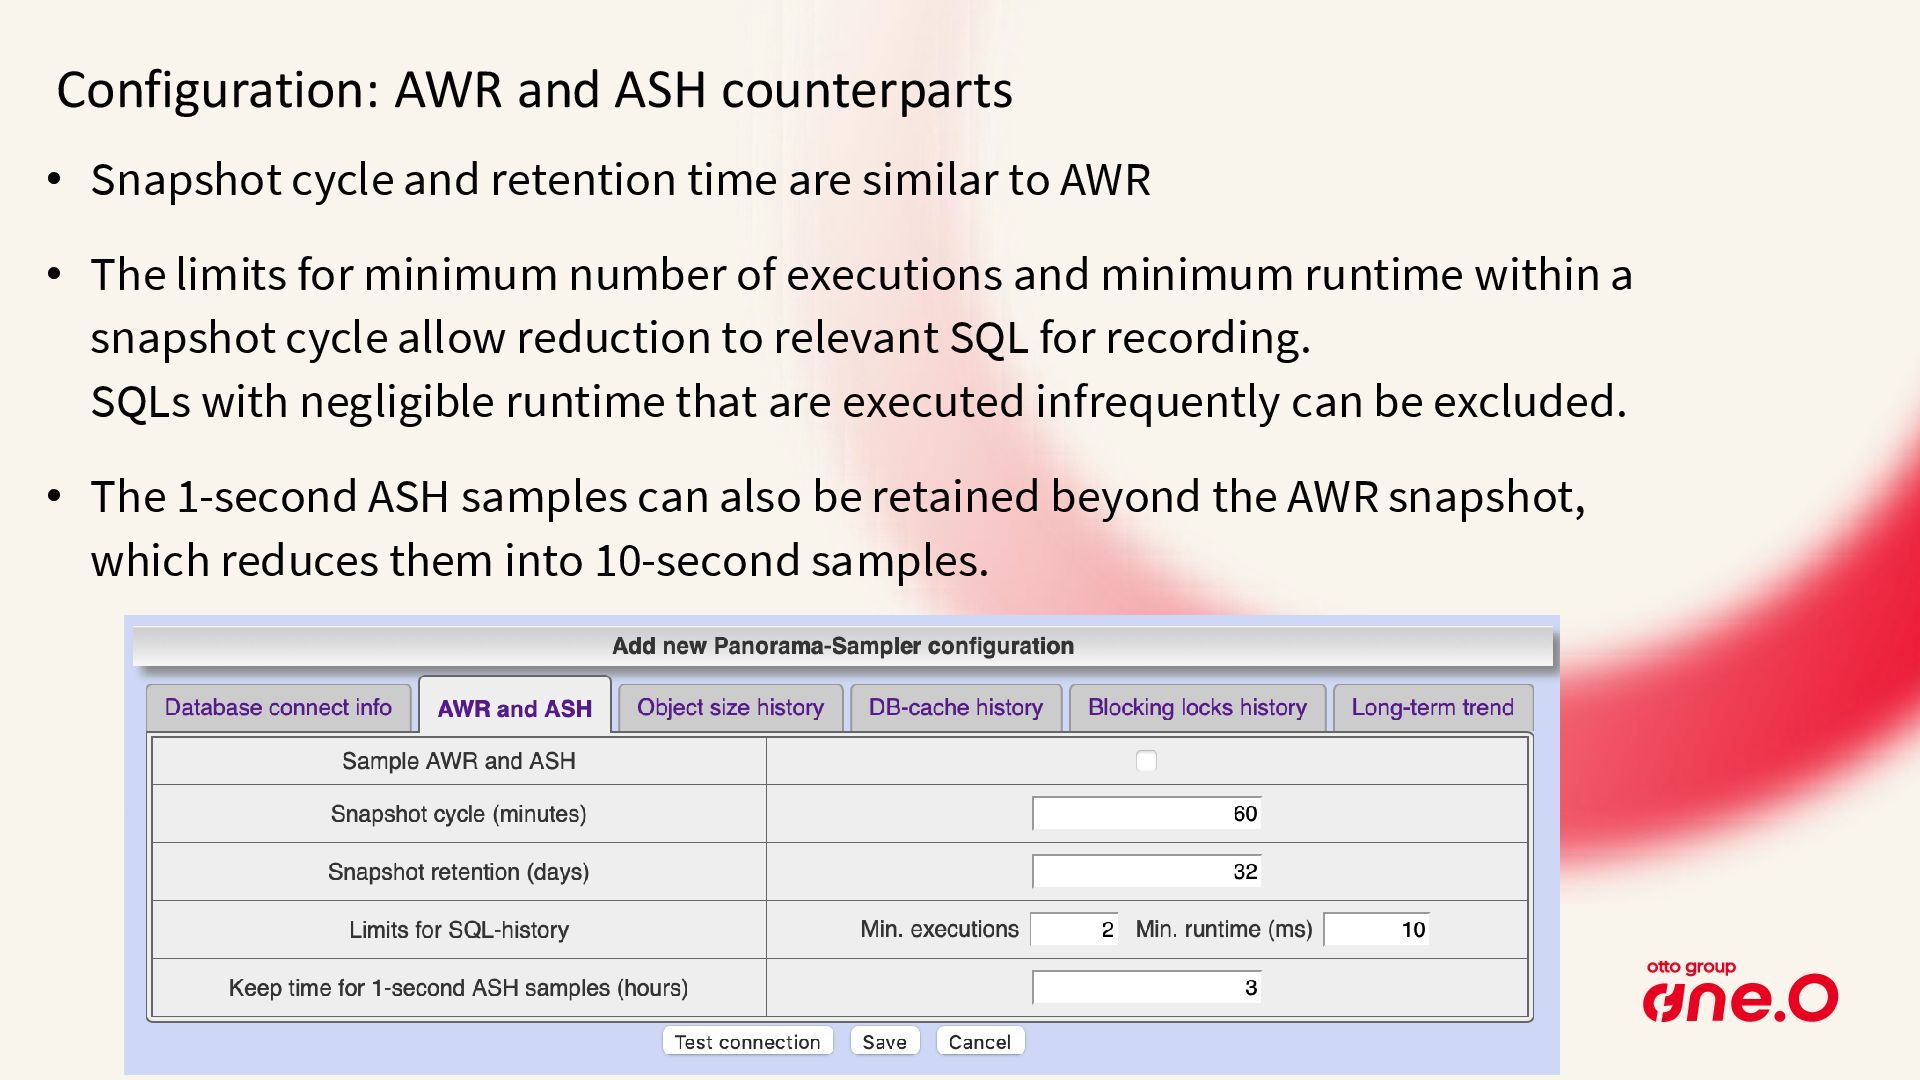The height and width of the screenshot is (1080, 1920).
Task: Show the Long-term trend tab
Action: (1432, 708)
